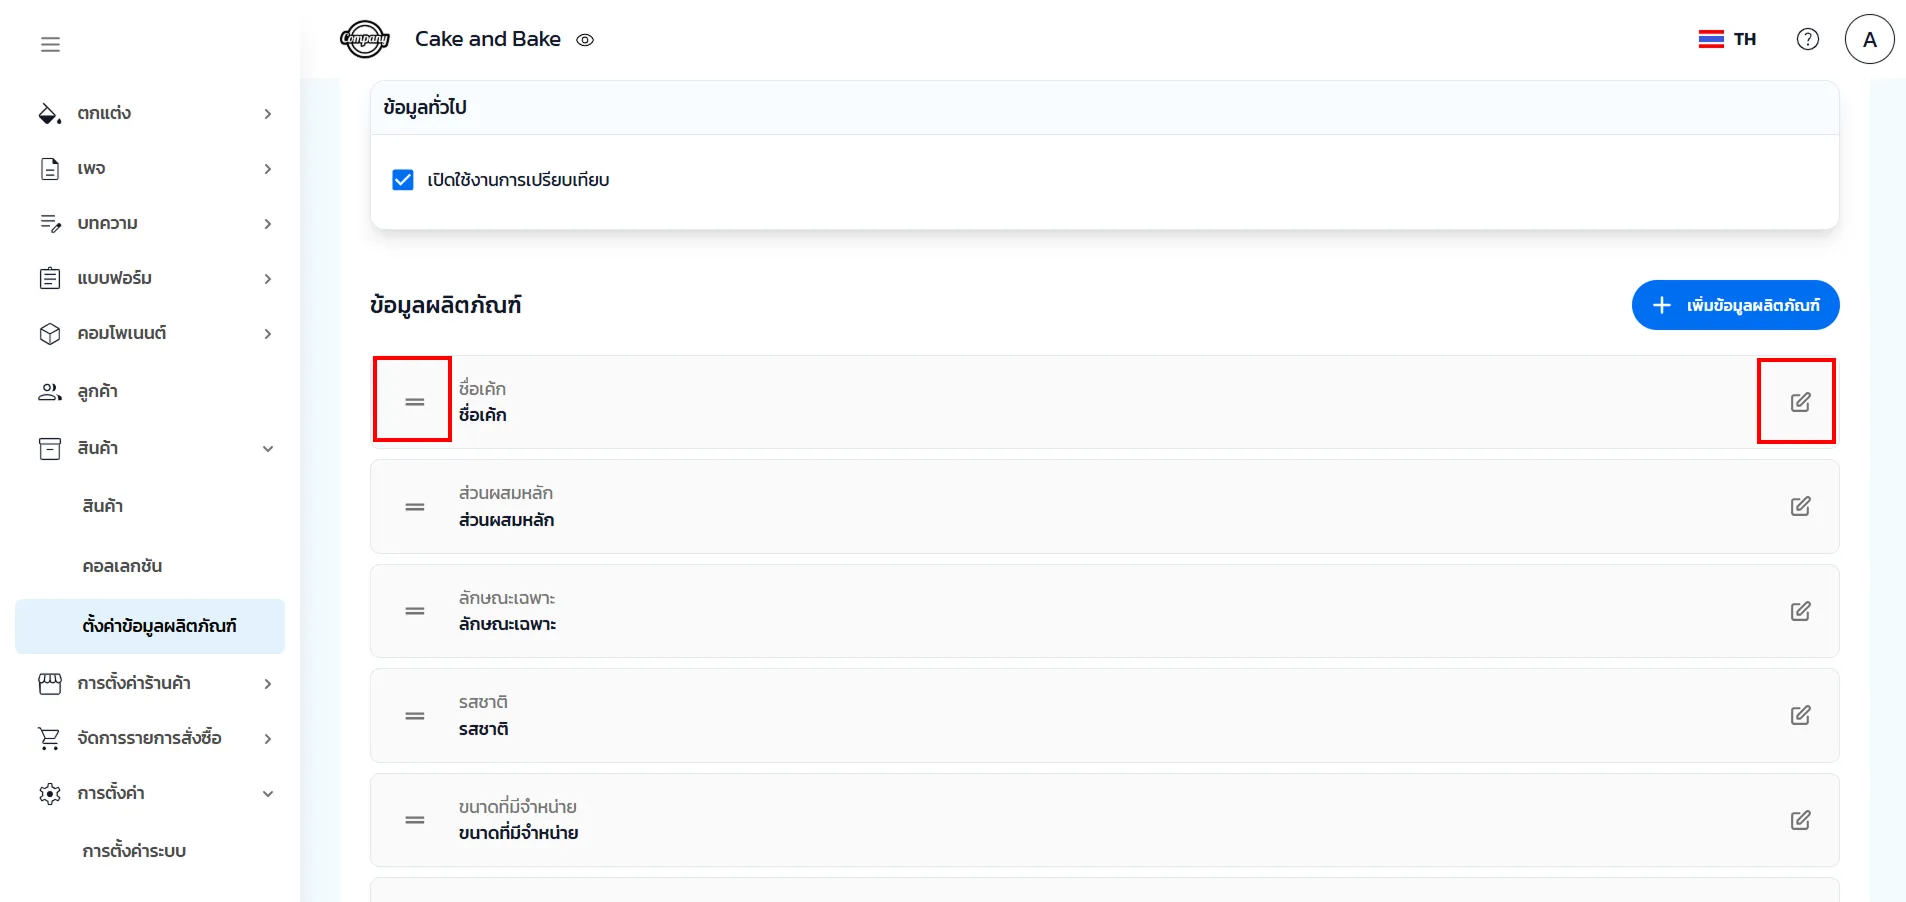This screenshot has height=902, width=1906.
Task: Click edit icon for ลักษณะเฉพาะ
Action: (1800, 611)
